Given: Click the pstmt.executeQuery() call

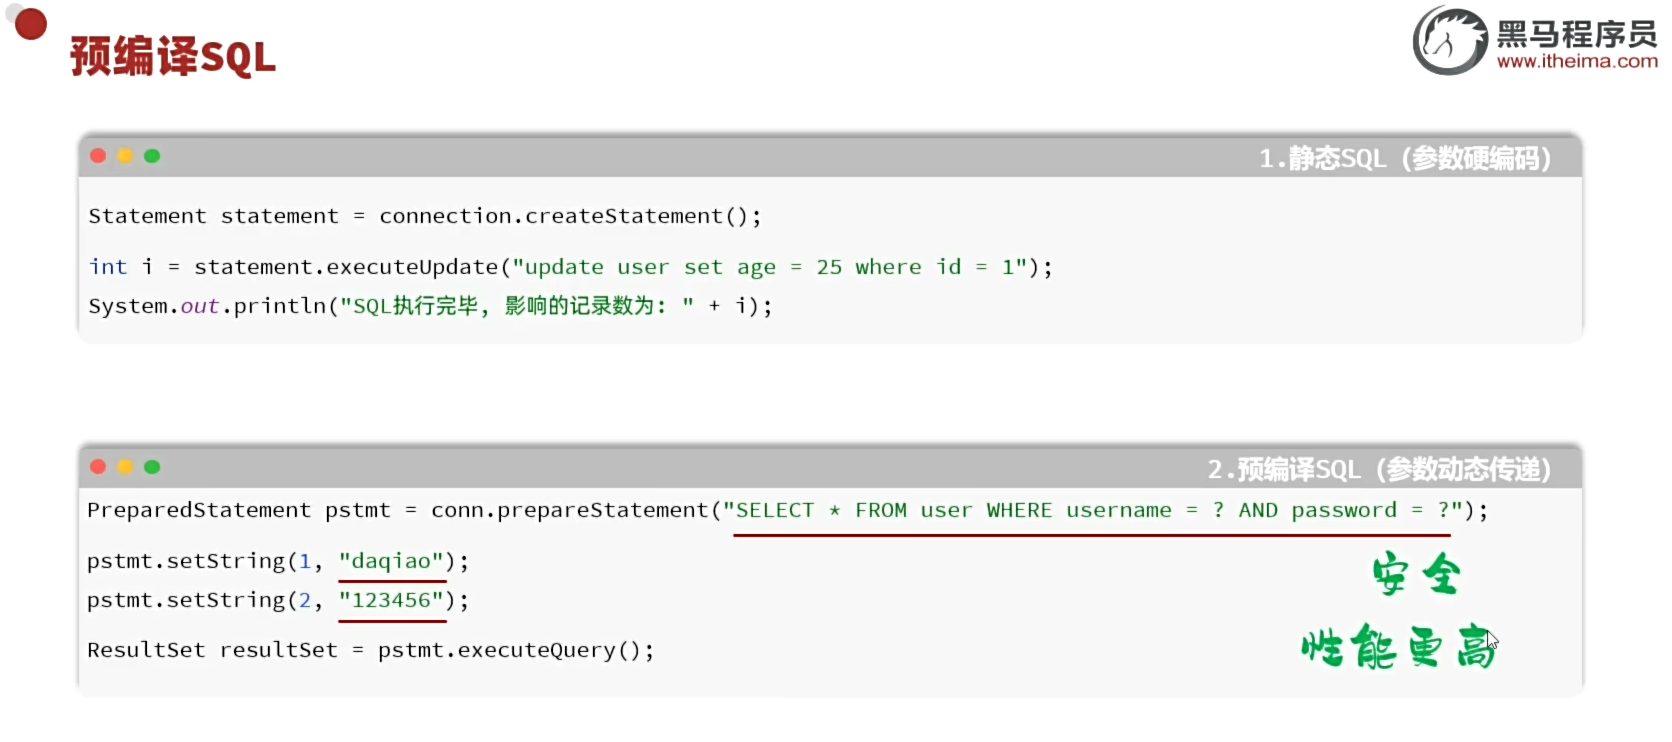Looking at the screenshot, I should pyautogui.click(x=515, y=650).
